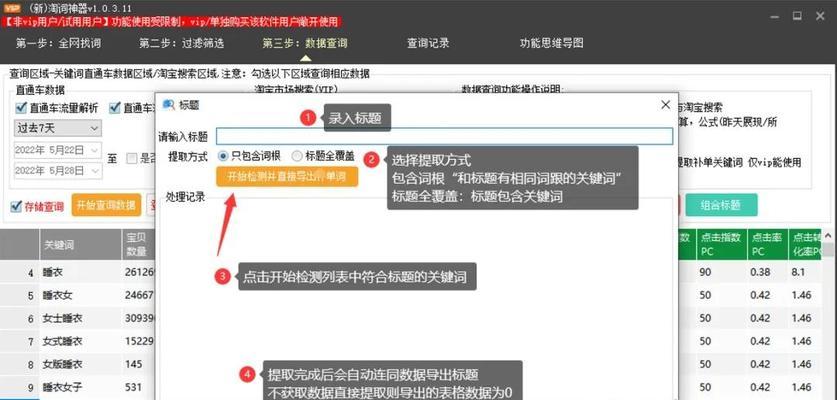Switch to 第一步:全网找词 tab
Viewport: 837px width, 400px height.
[58, 43]
